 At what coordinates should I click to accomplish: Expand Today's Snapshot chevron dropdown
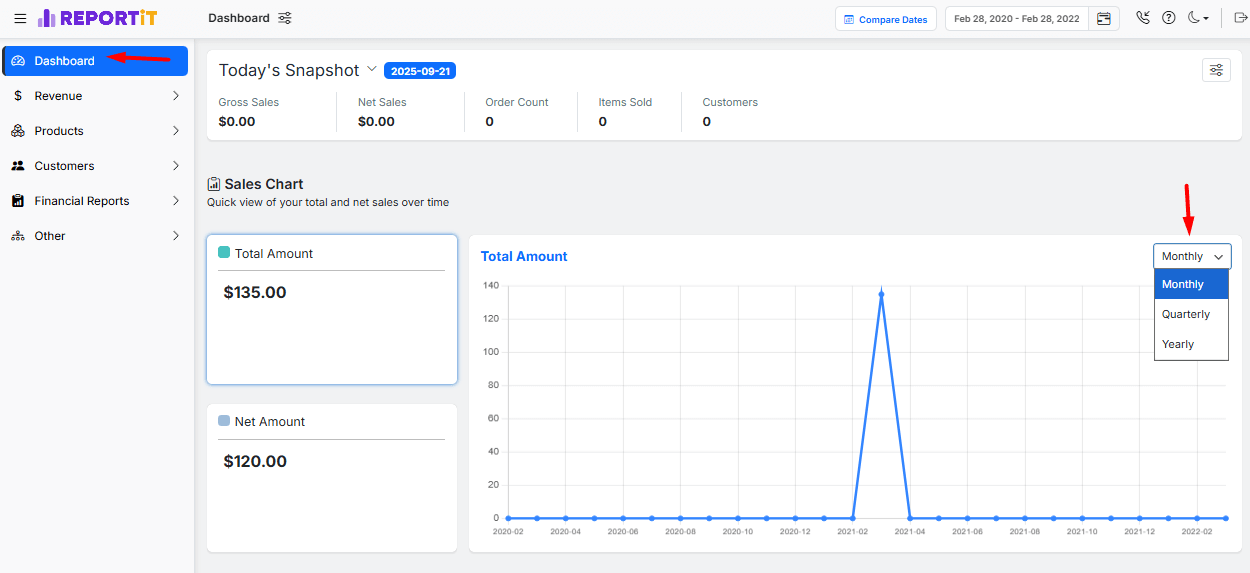pos(372,69)
